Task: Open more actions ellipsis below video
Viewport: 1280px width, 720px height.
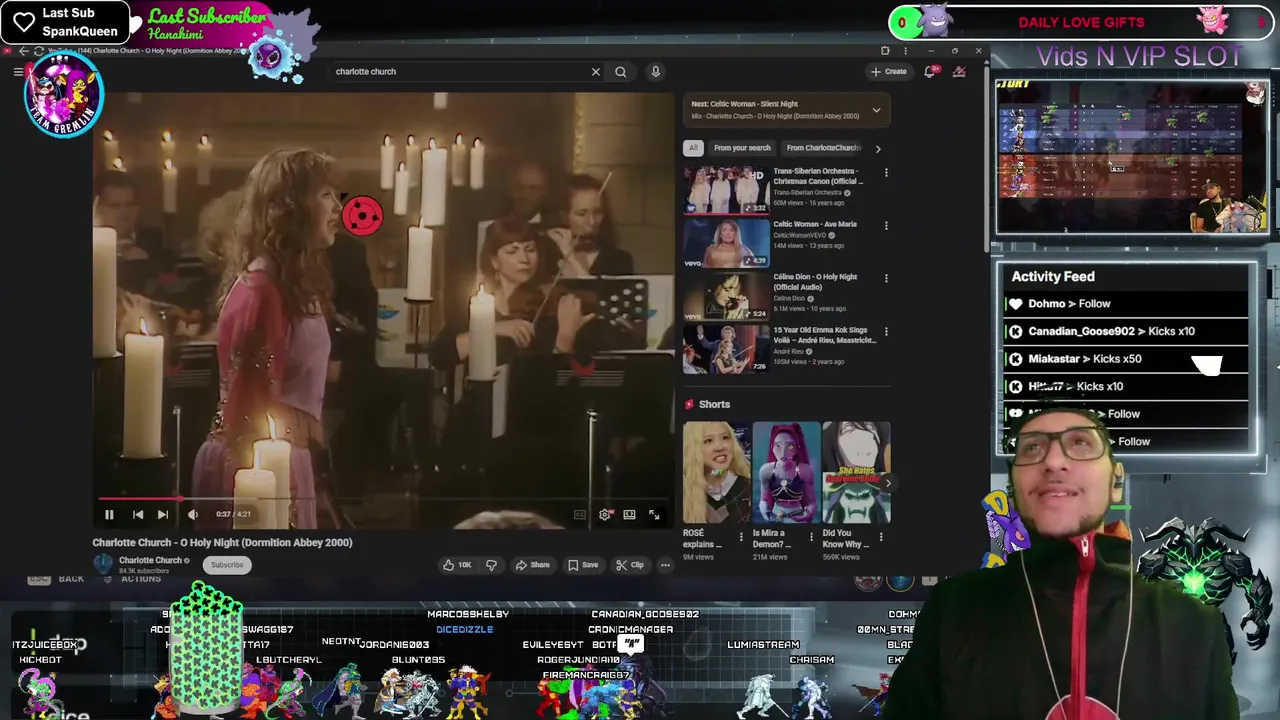Action: click(x=665, y=565)
